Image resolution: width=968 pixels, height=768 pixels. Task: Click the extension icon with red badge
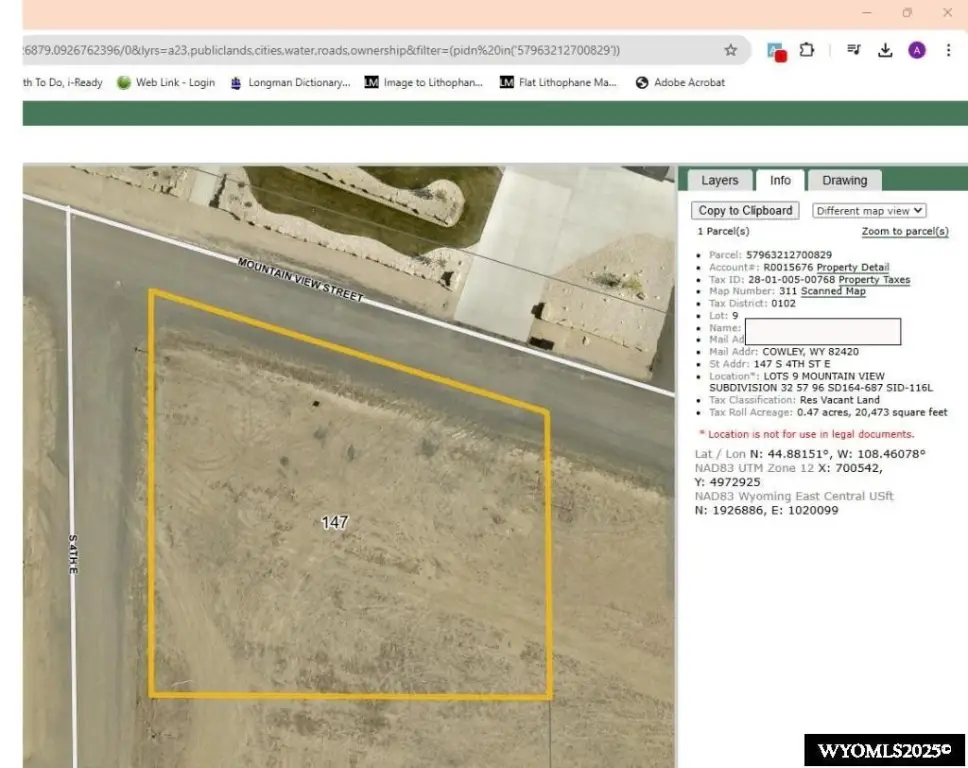[x=776, y=51]
